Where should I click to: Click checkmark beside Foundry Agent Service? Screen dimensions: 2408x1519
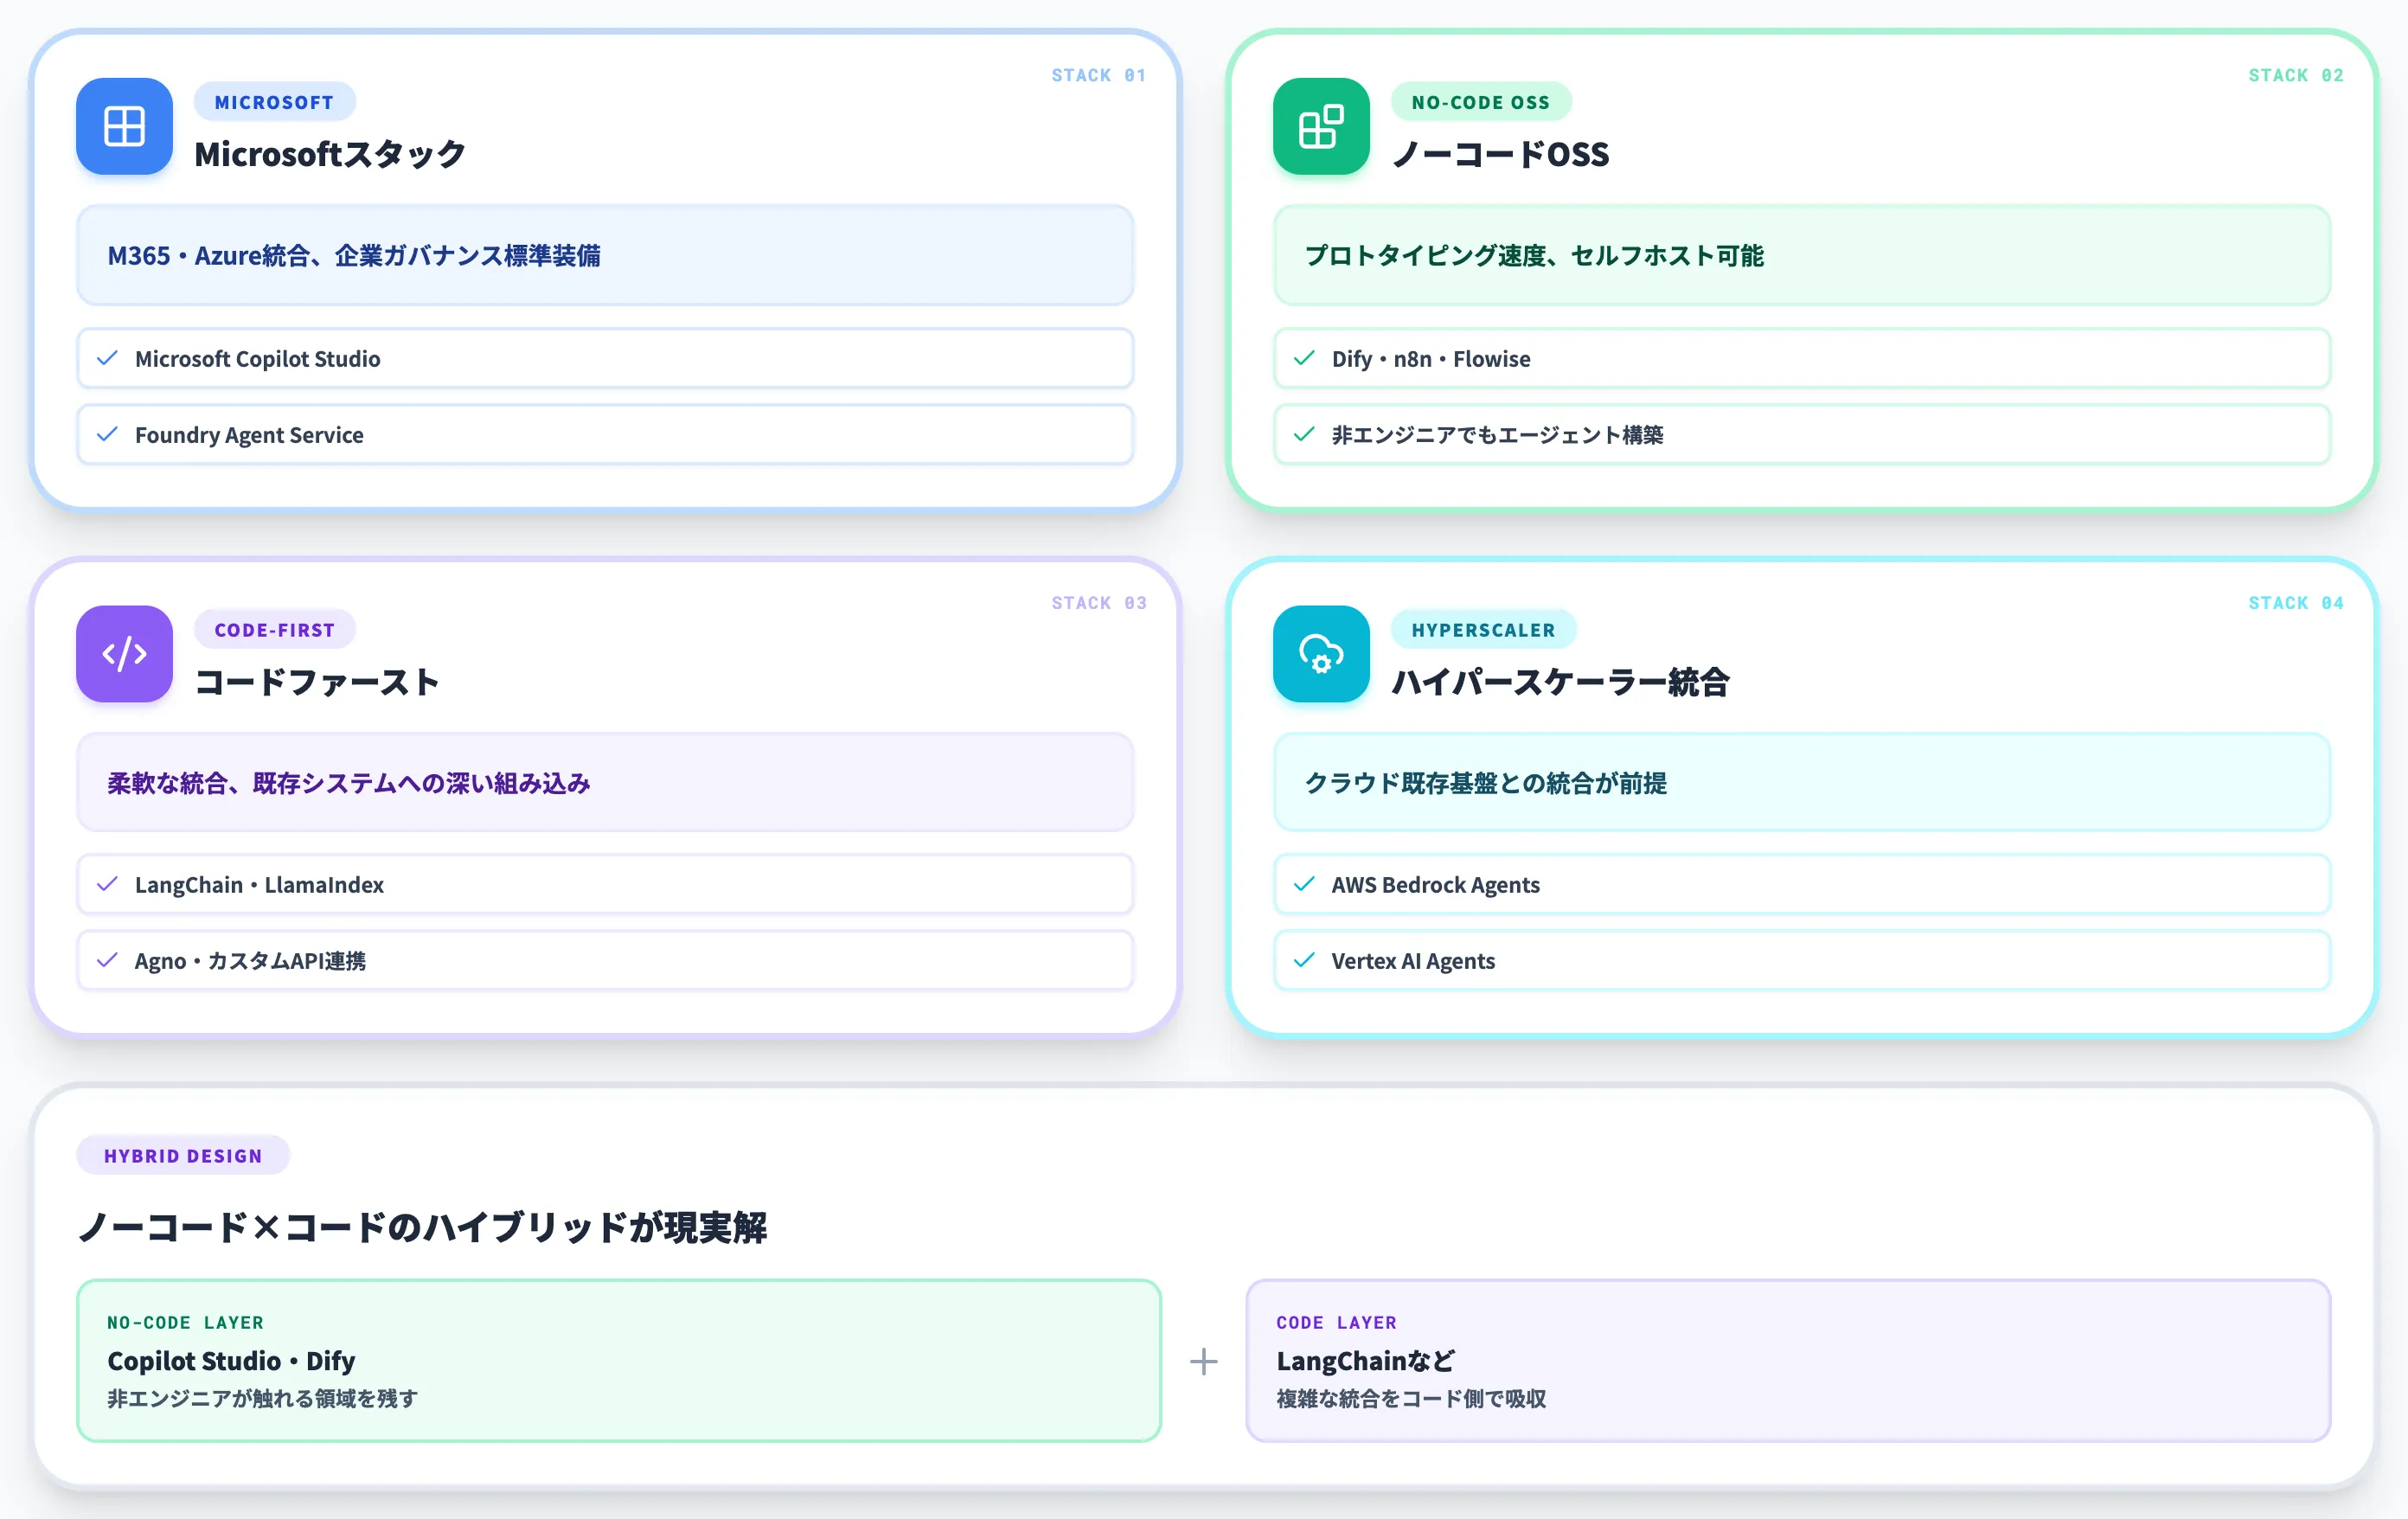107,434
